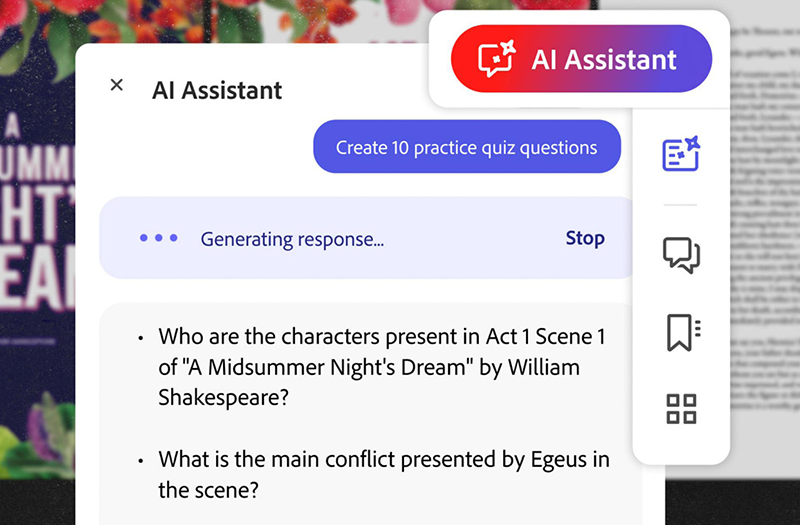Click the three loading dots indicator
Screen dimensions: 800x525
pos(159,238)
